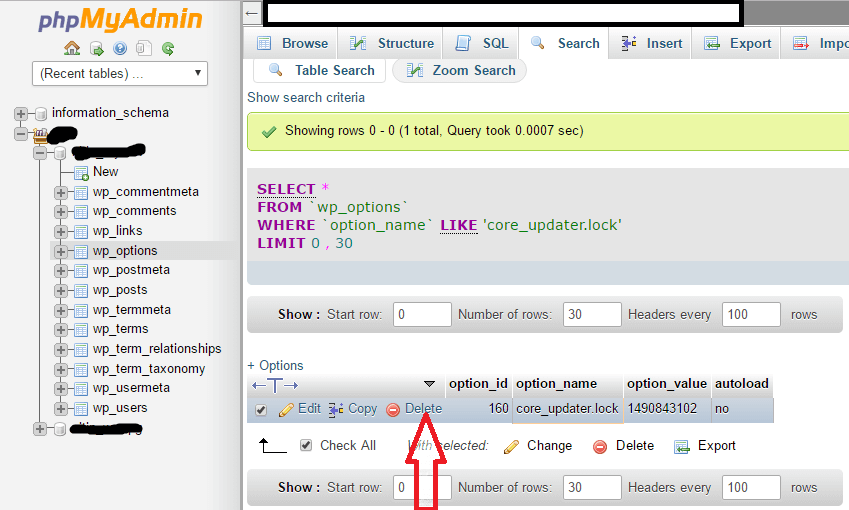Sort by the option_id column header

[478, 383]
